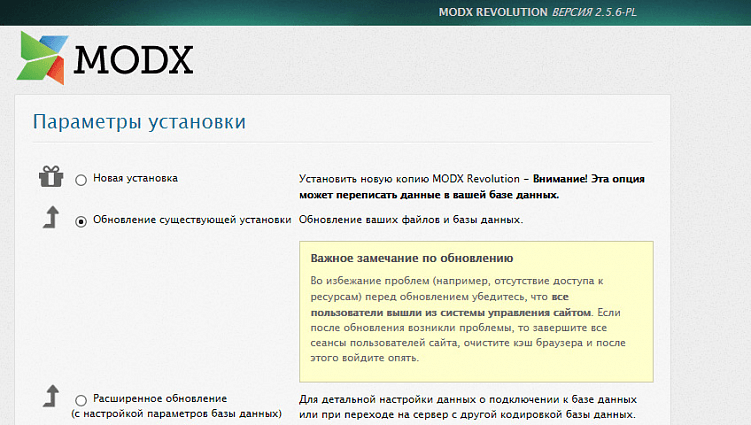Click the label Новая установка

point(136,178)
